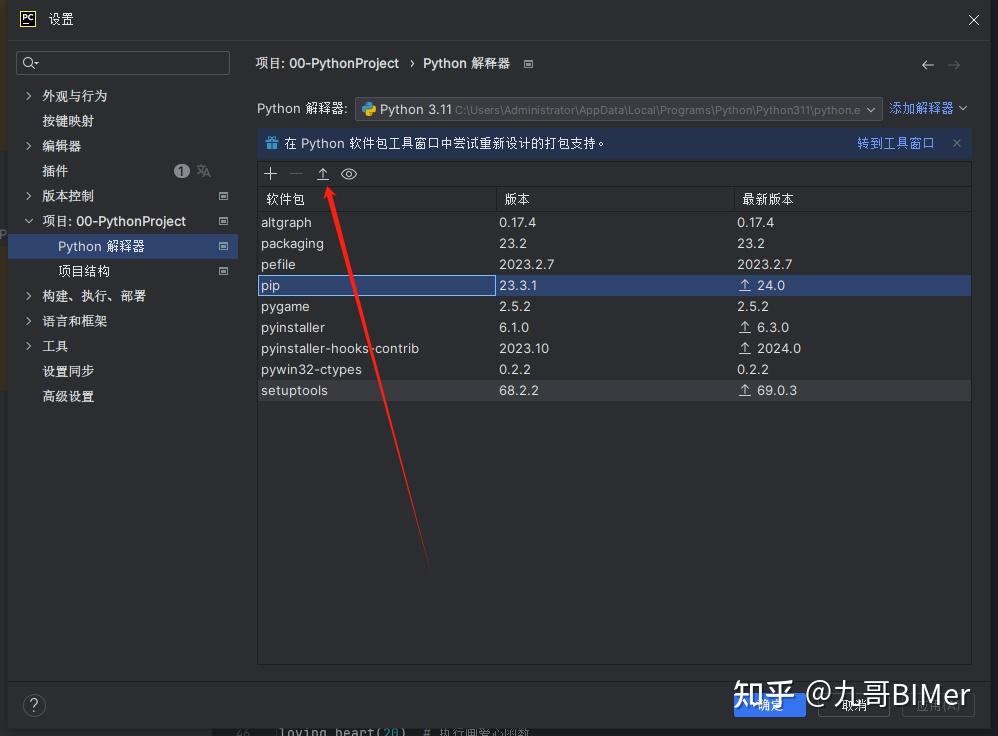Viewport: 998px width, 736px height.
Task: Open the help question mark button
Action: 34,705
